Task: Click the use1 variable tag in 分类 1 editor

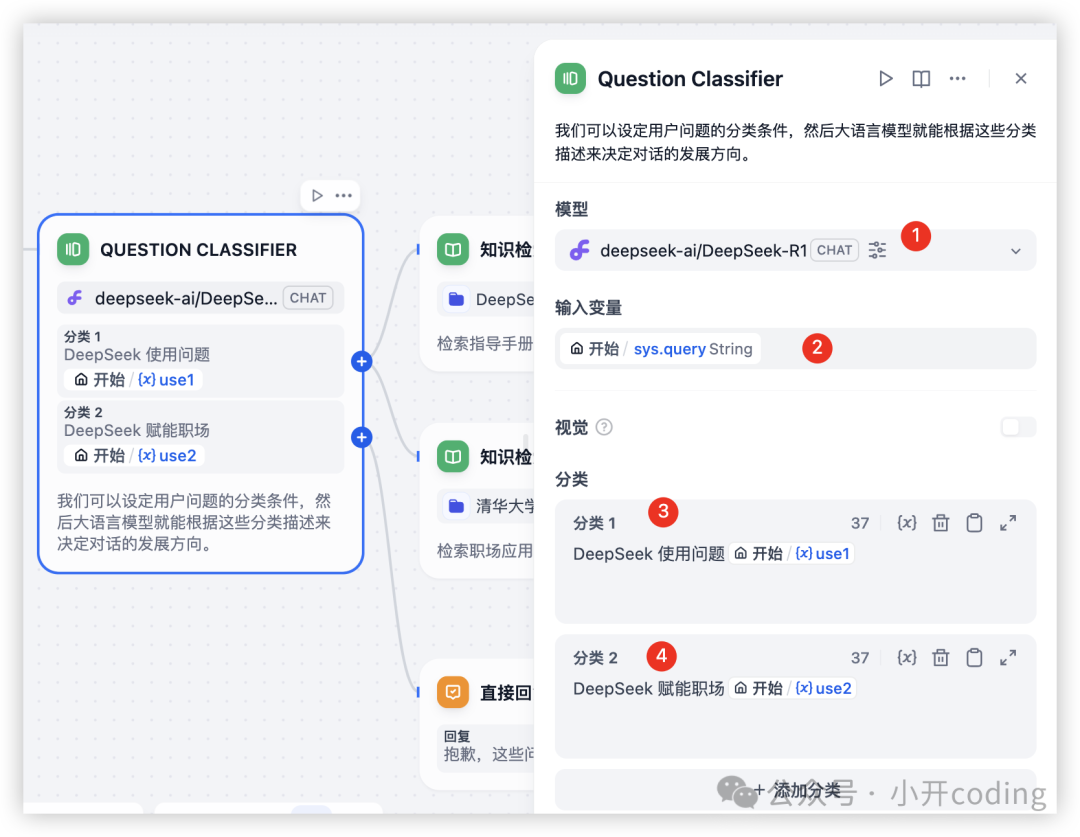Action: (791, 553)
